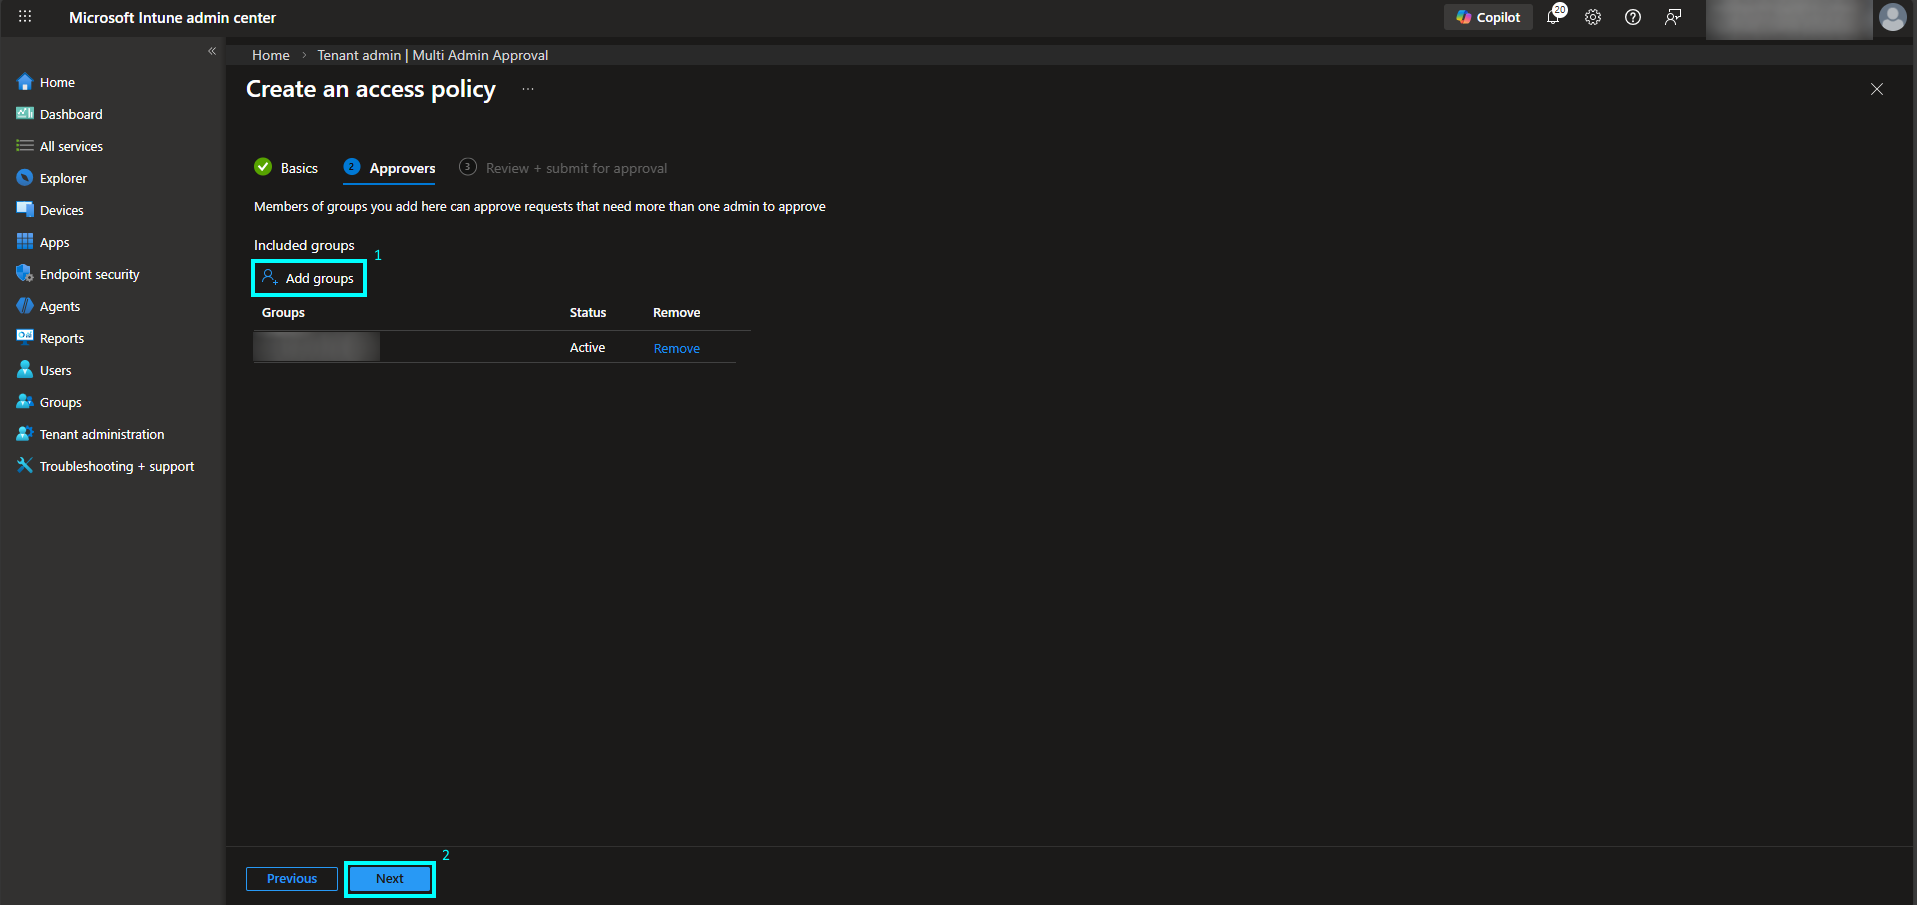Click the Tenant administration icon
The image size is (1917, 905).
point(25,434)
